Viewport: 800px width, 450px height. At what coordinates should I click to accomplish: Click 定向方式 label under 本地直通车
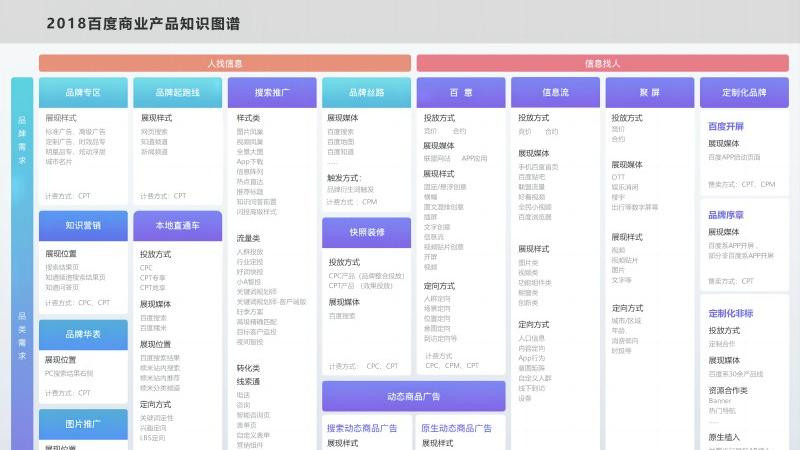point(156,404)
